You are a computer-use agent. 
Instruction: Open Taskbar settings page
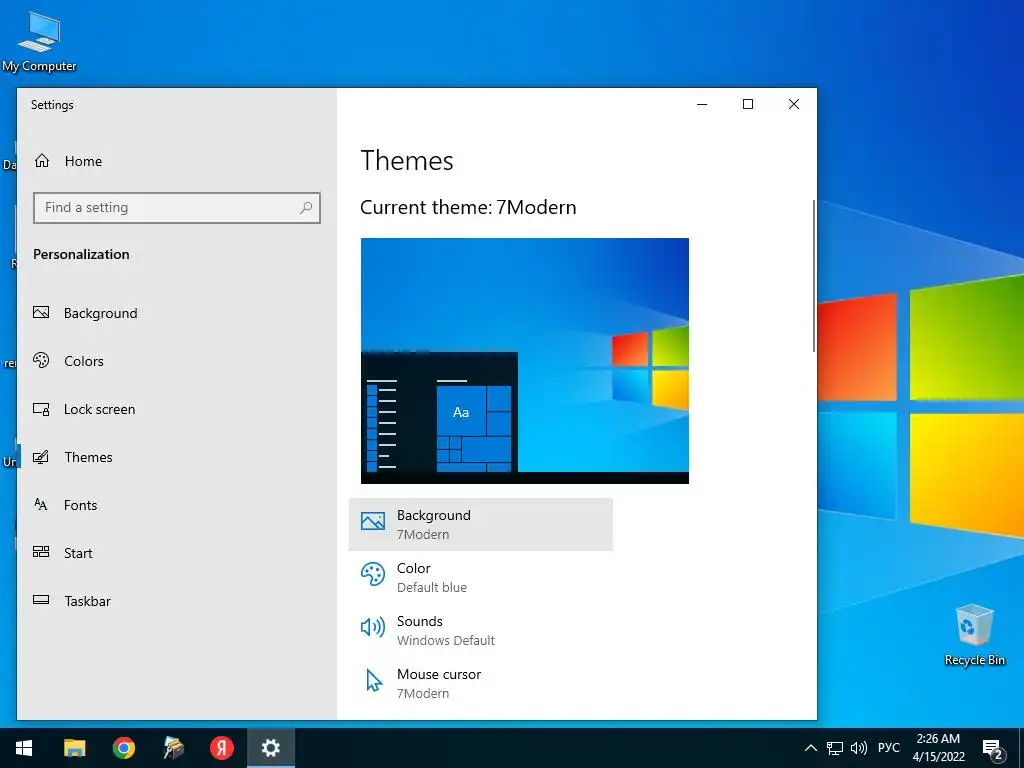pyautogui.click(x=176, y=601)
